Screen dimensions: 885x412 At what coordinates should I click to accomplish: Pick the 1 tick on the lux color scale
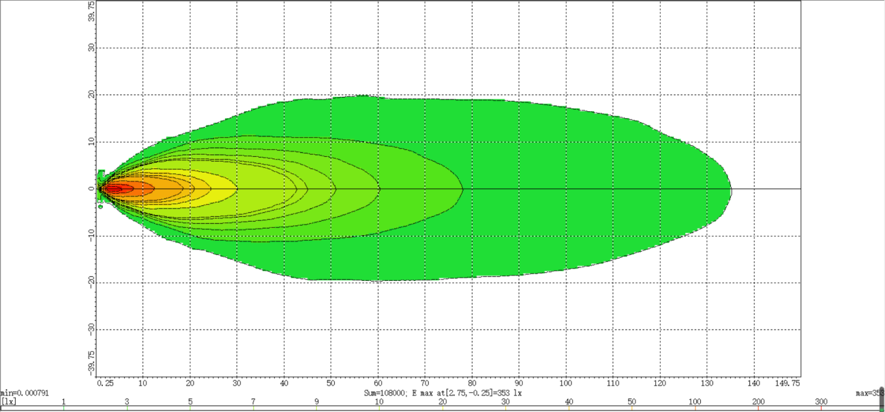coord(64,402)
